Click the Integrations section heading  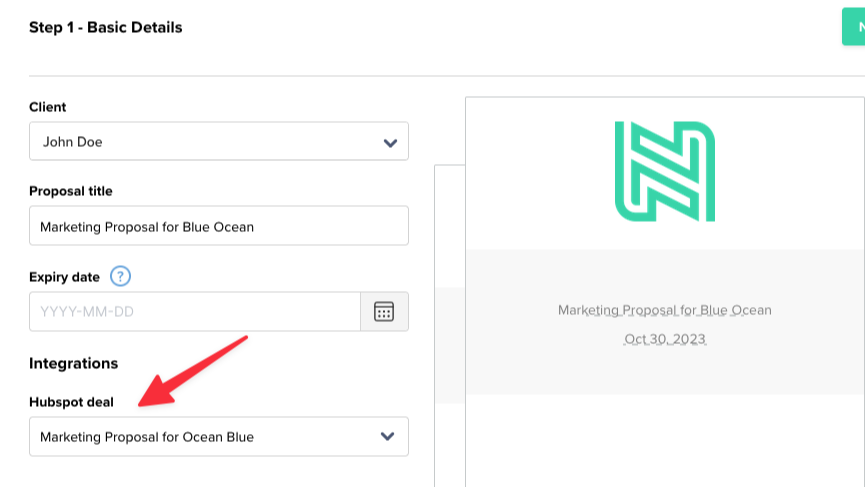[74, 363]
